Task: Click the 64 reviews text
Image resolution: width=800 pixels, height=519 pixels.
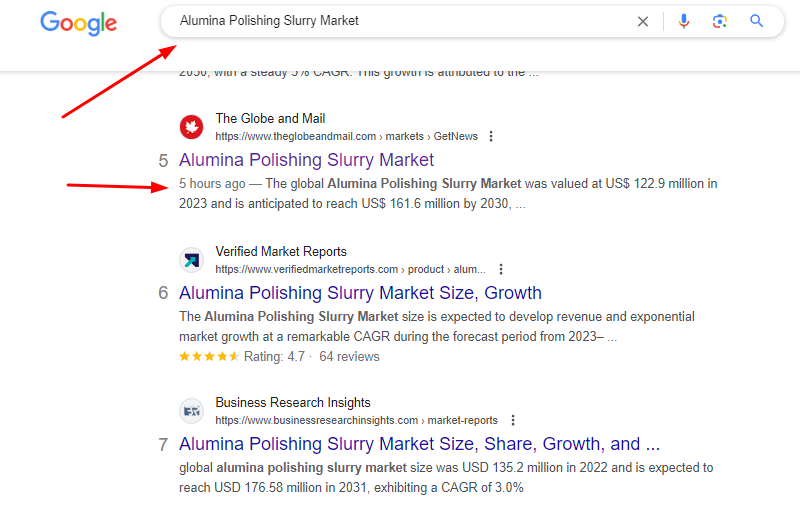Action: [x=349, y=356]
